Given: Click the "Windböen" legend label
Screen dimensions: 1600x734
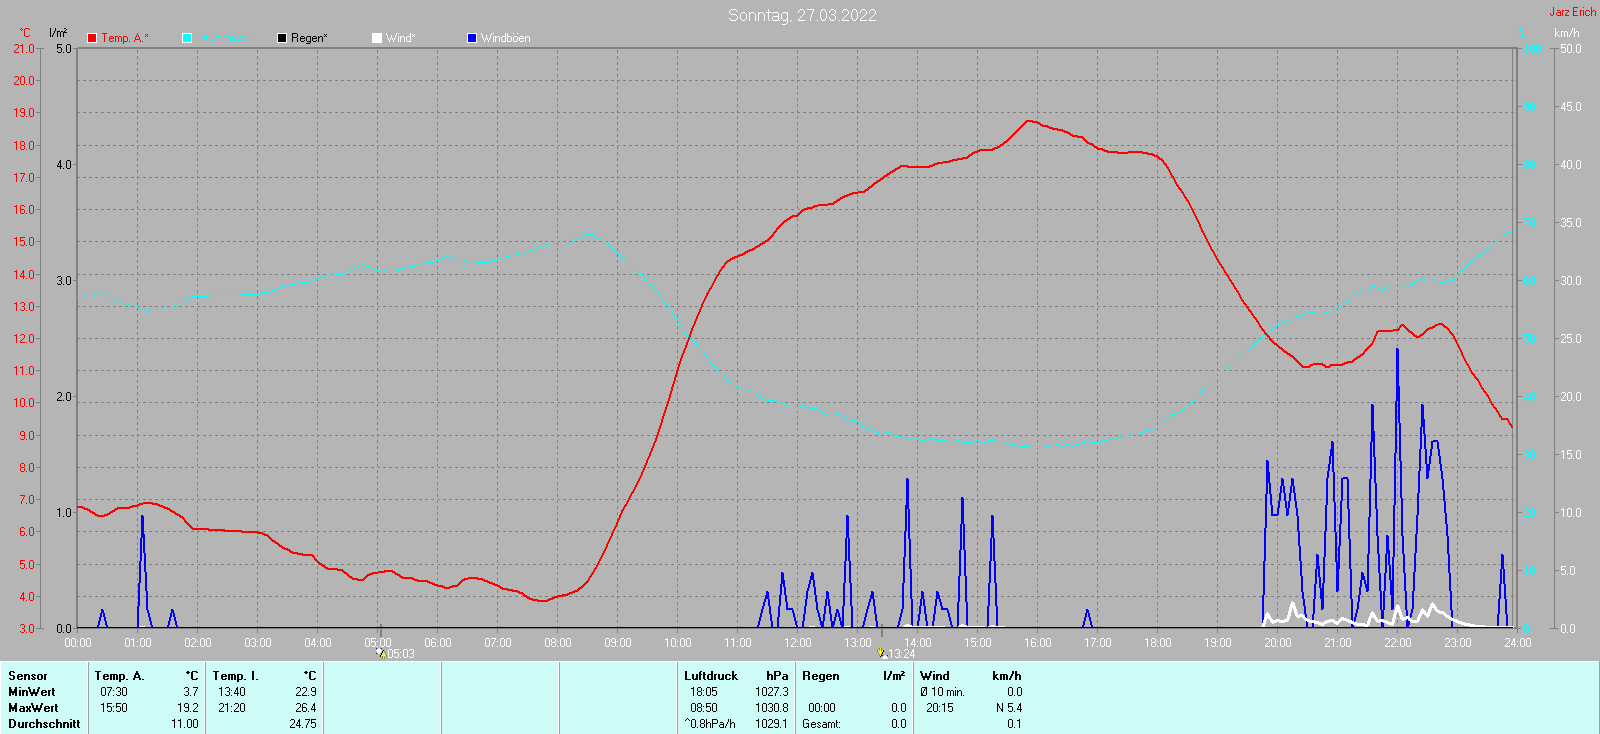Looking at the screenshot, I should pos(506,38).
